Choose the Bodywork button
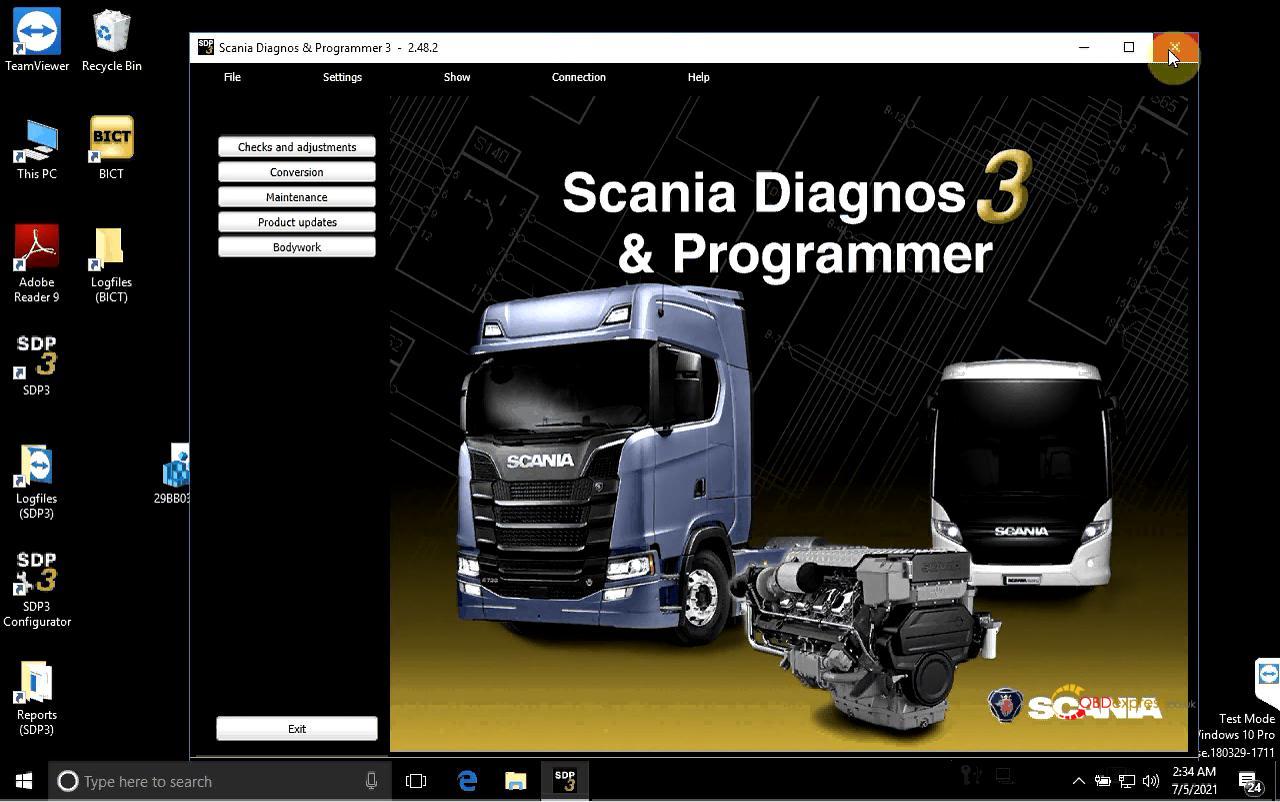The height and width of the screenshot is (802, 1280). point(297,247)
